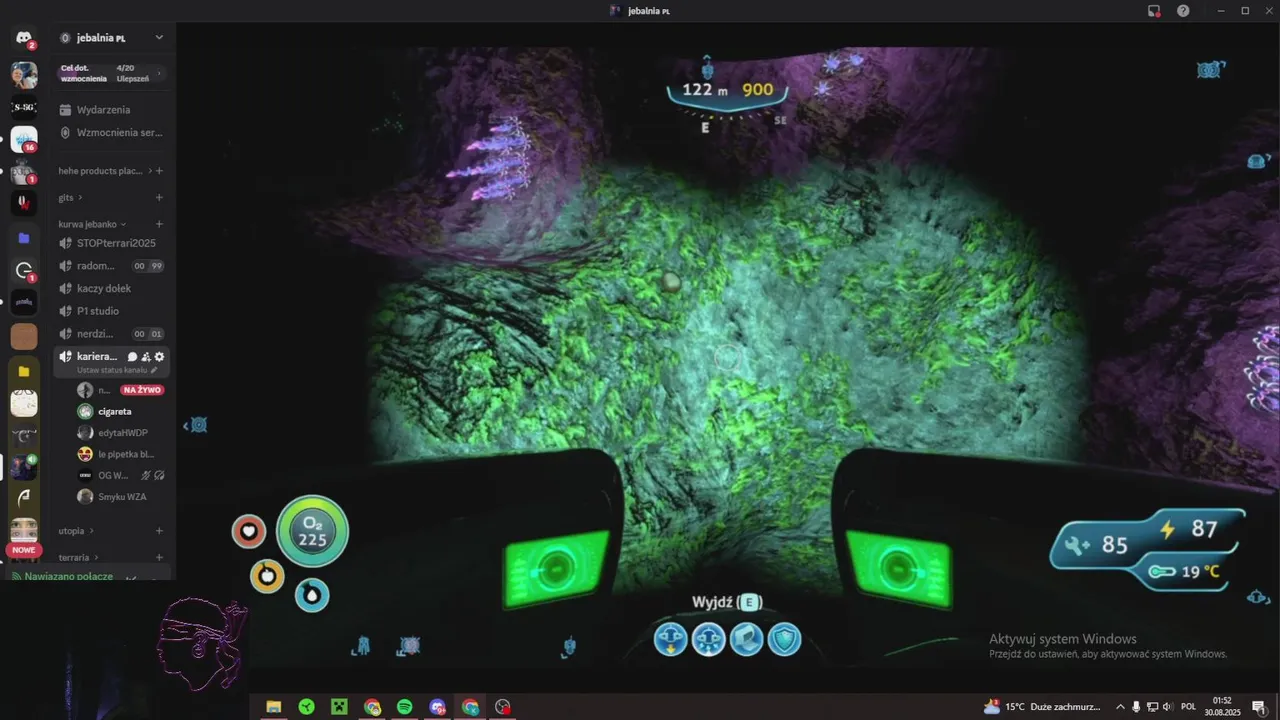This screenshot has height=720, width=1280.
Task: Open Wydarzenia events entry
Action: 112,110
